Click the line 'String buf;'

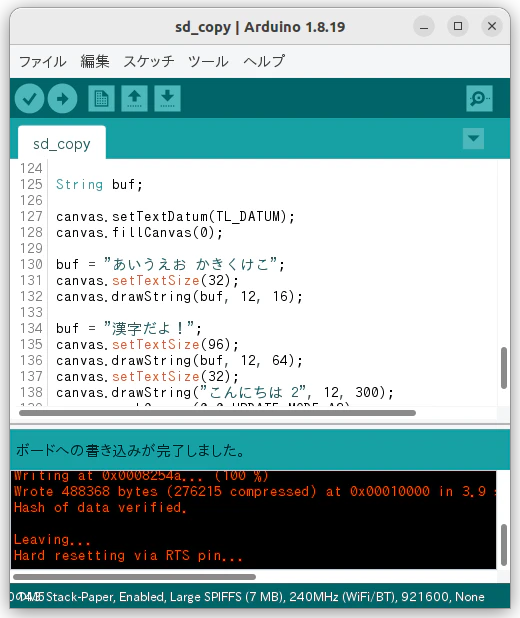point(99,184)
